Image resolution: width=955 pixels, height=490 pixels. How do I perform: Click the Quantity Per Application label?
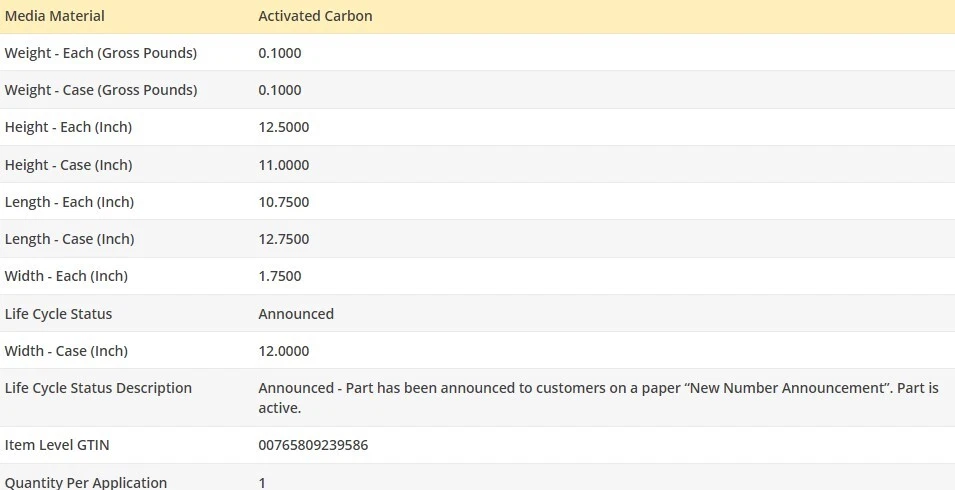coord(86,482)
